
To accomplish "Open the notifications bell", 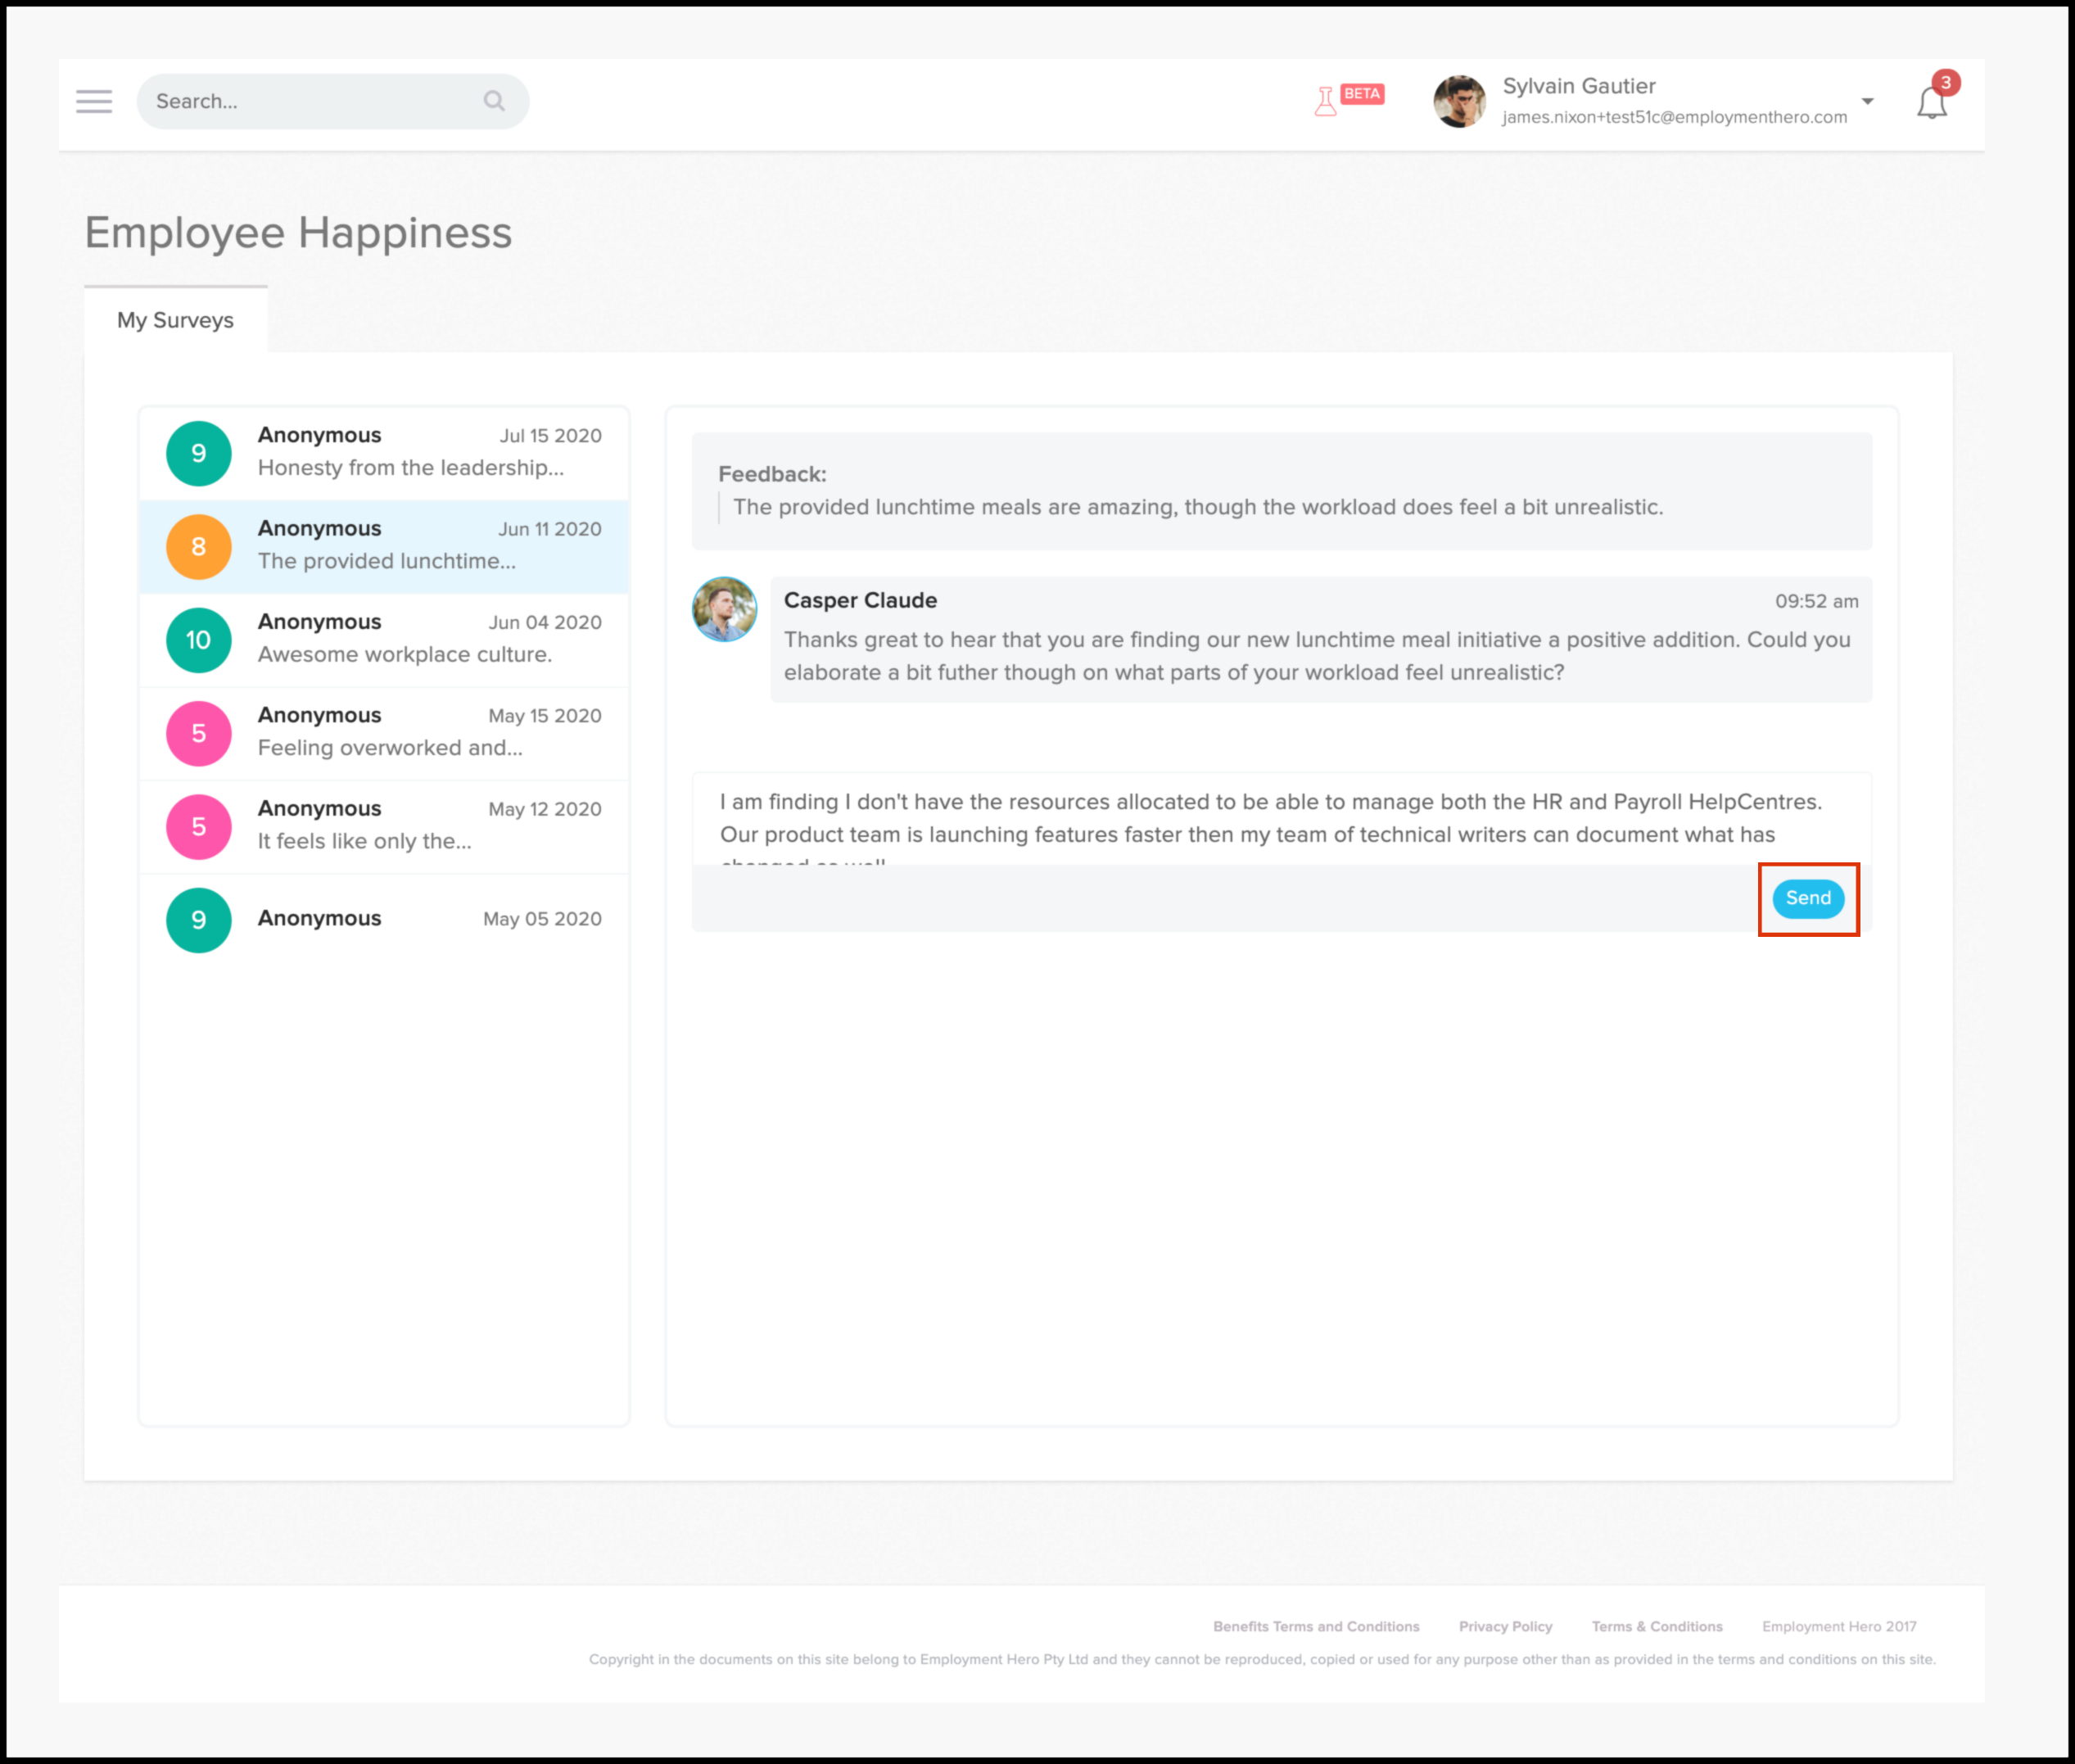I will 1931,102.
